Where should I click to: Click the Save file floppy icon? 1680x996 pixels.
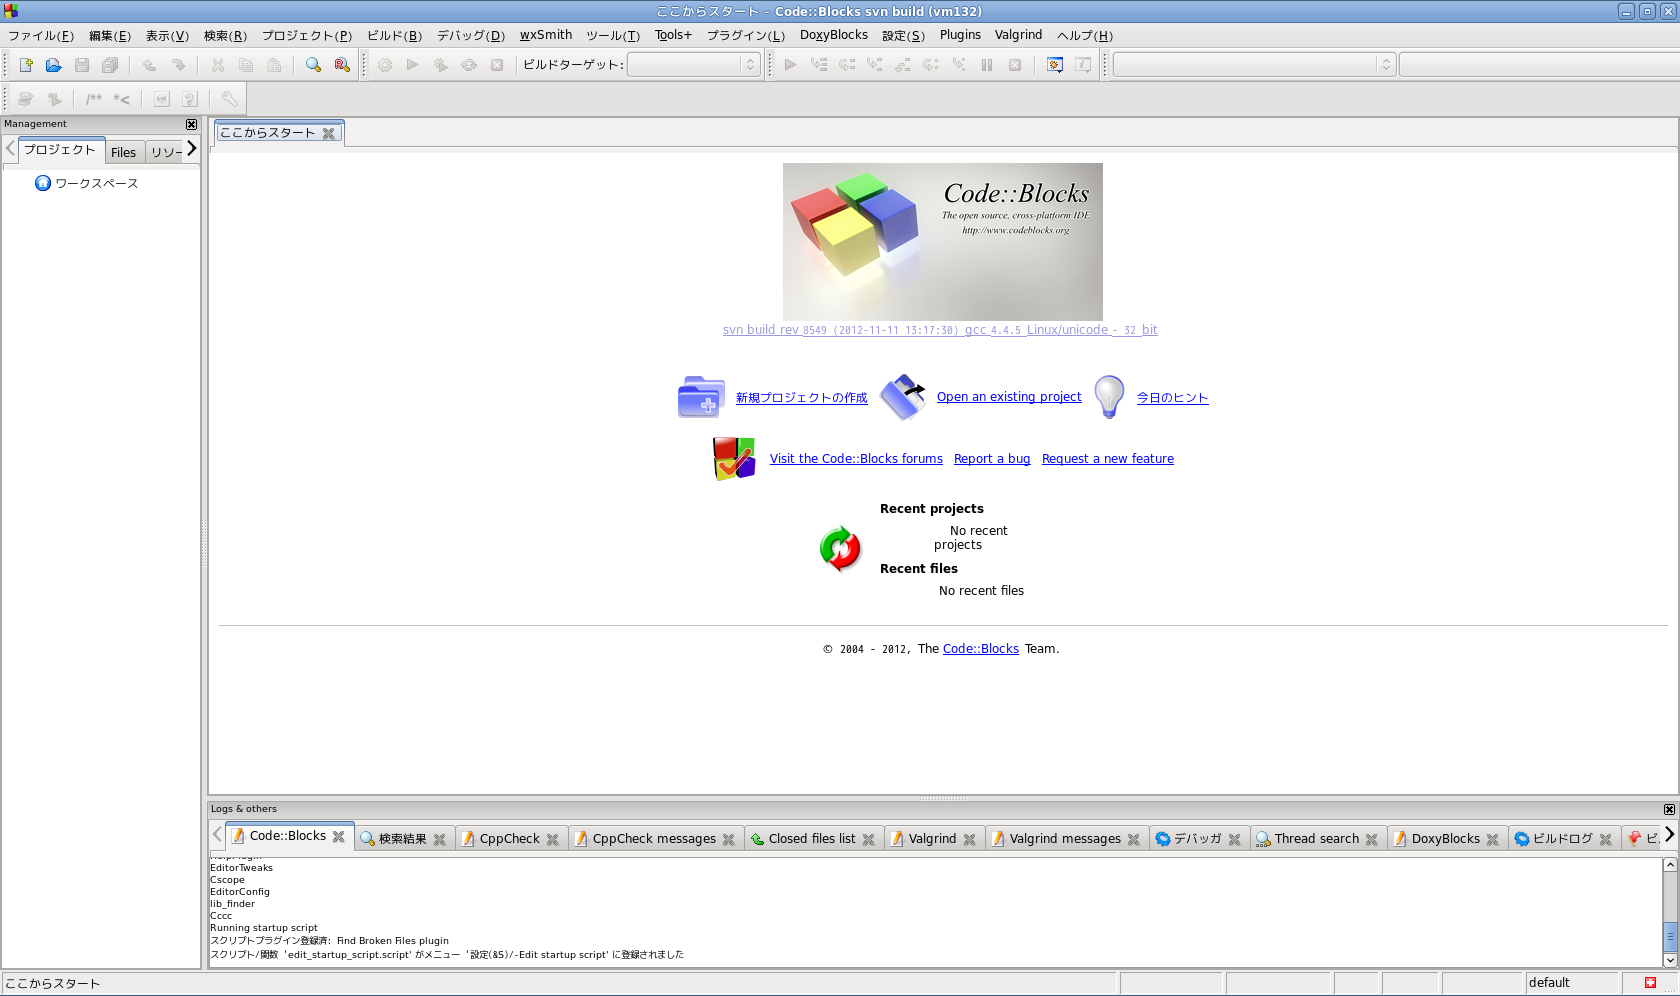pyautogui.click(x=82, y=65)
